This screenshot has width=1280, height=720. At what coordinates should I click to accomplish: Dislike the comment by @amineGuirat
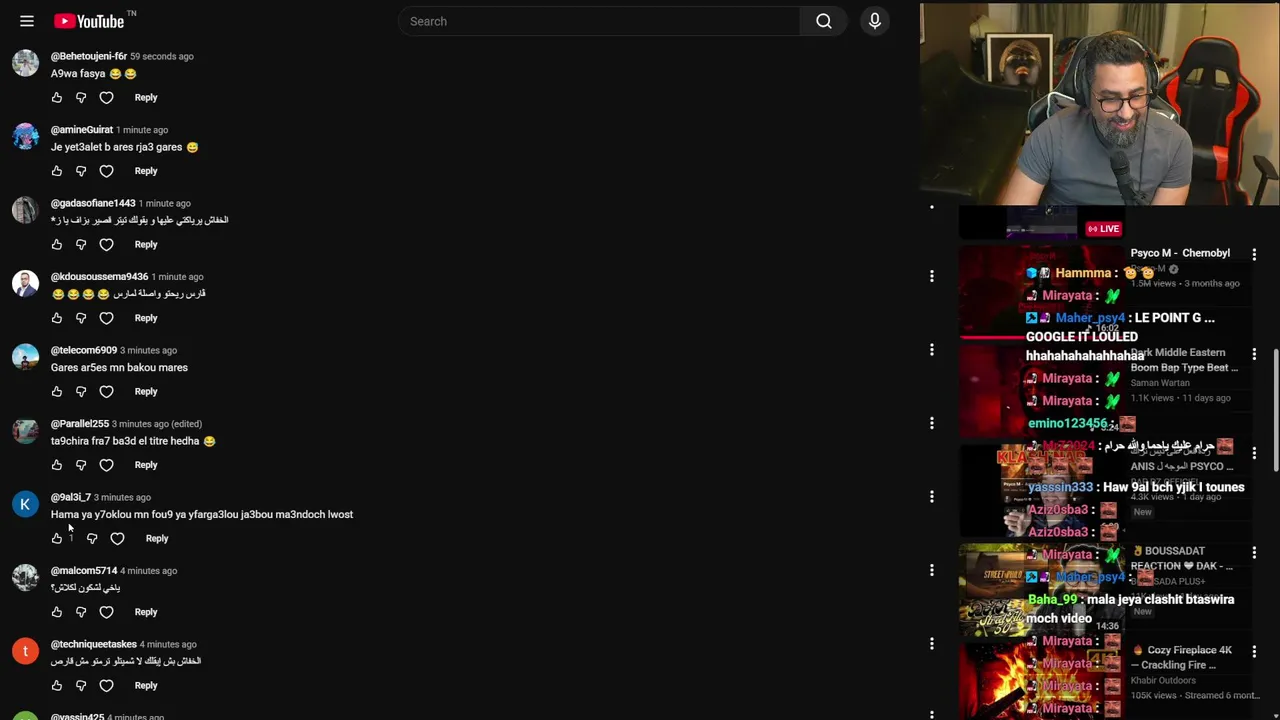click(x=81, y=171)
